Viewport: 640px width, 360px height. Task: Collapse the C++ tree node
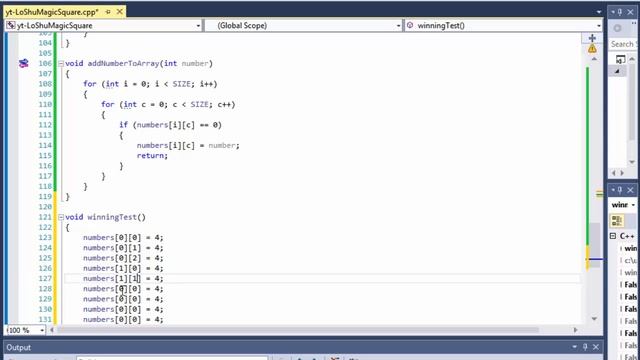point(613,236)
